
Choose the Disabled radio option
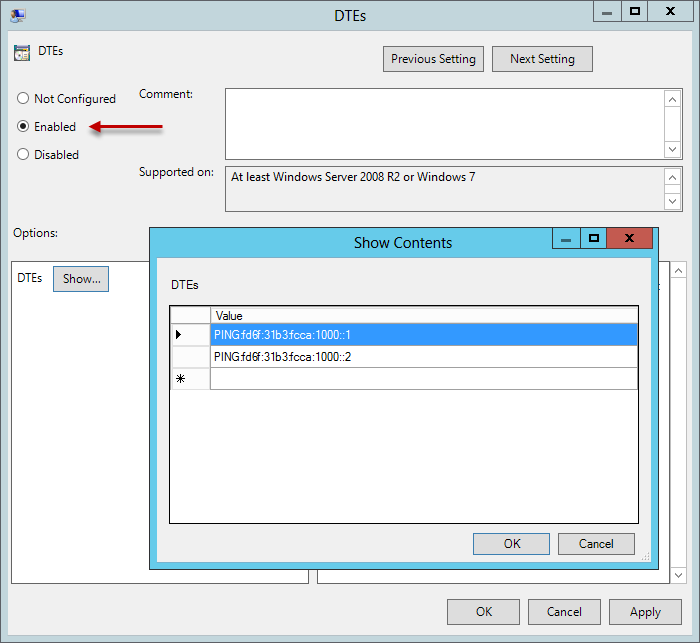[23, 155]
